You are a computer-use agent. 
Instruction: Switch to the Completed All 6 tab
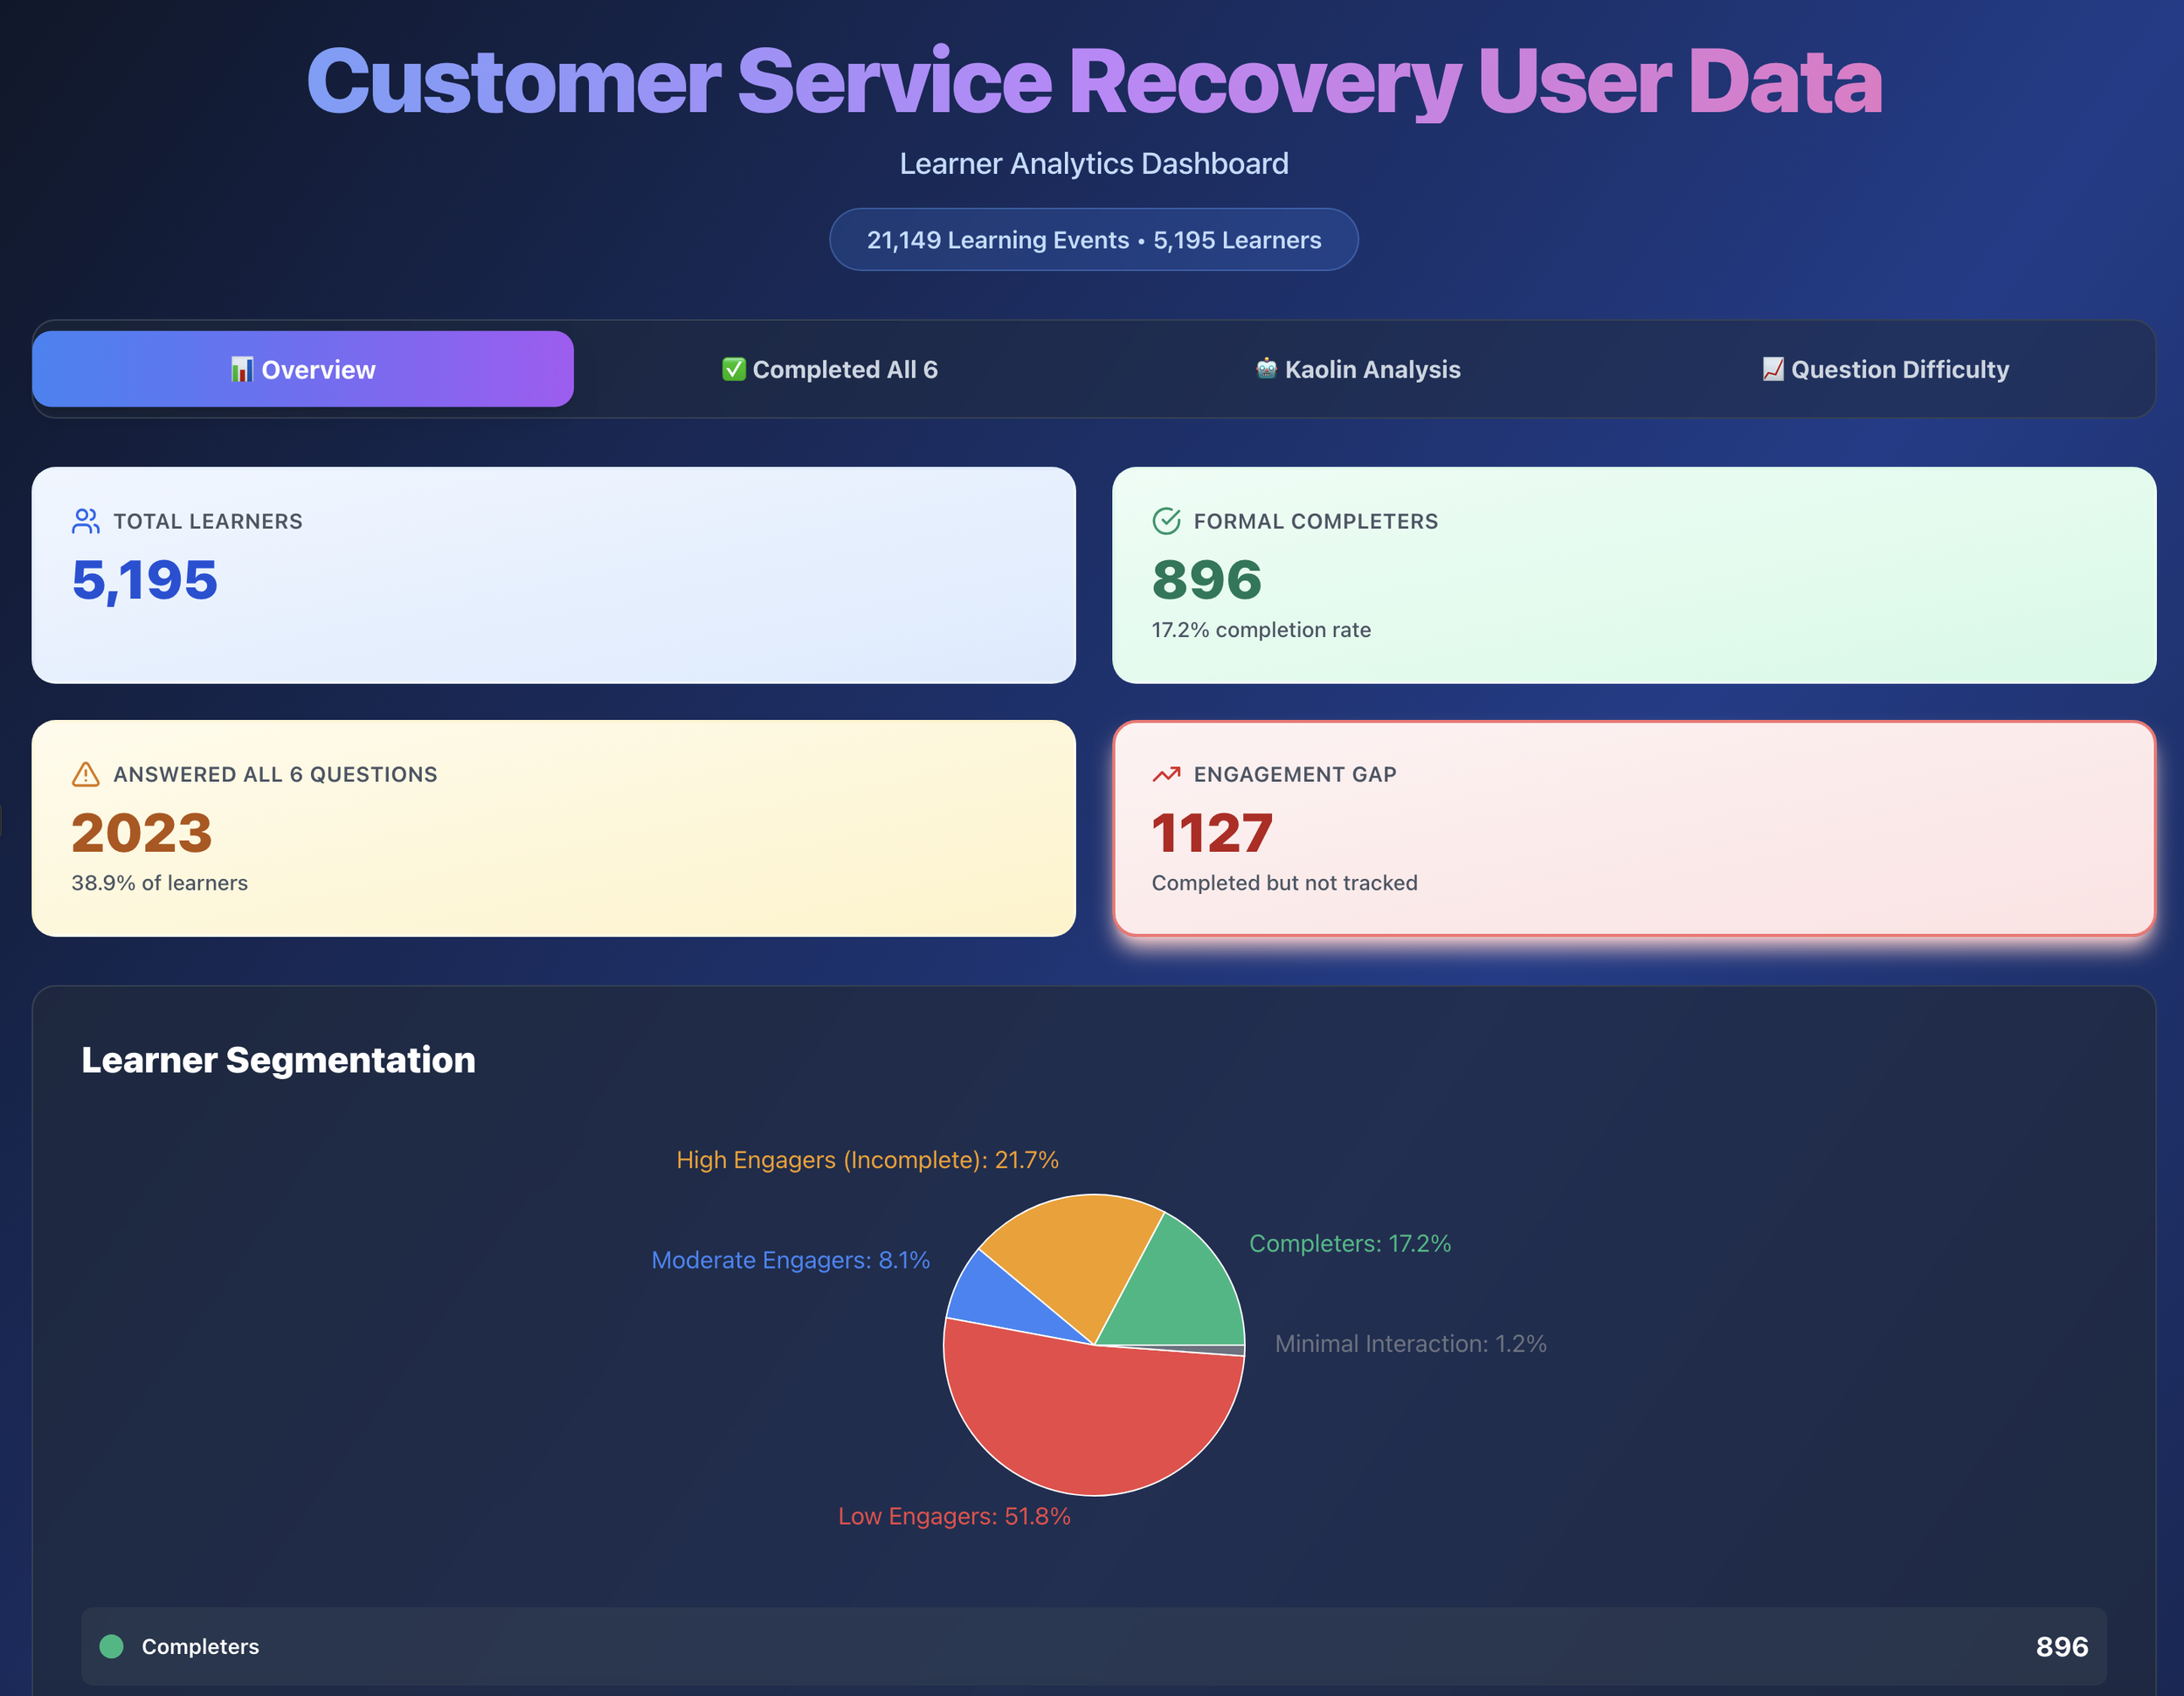tap(830, 370)
